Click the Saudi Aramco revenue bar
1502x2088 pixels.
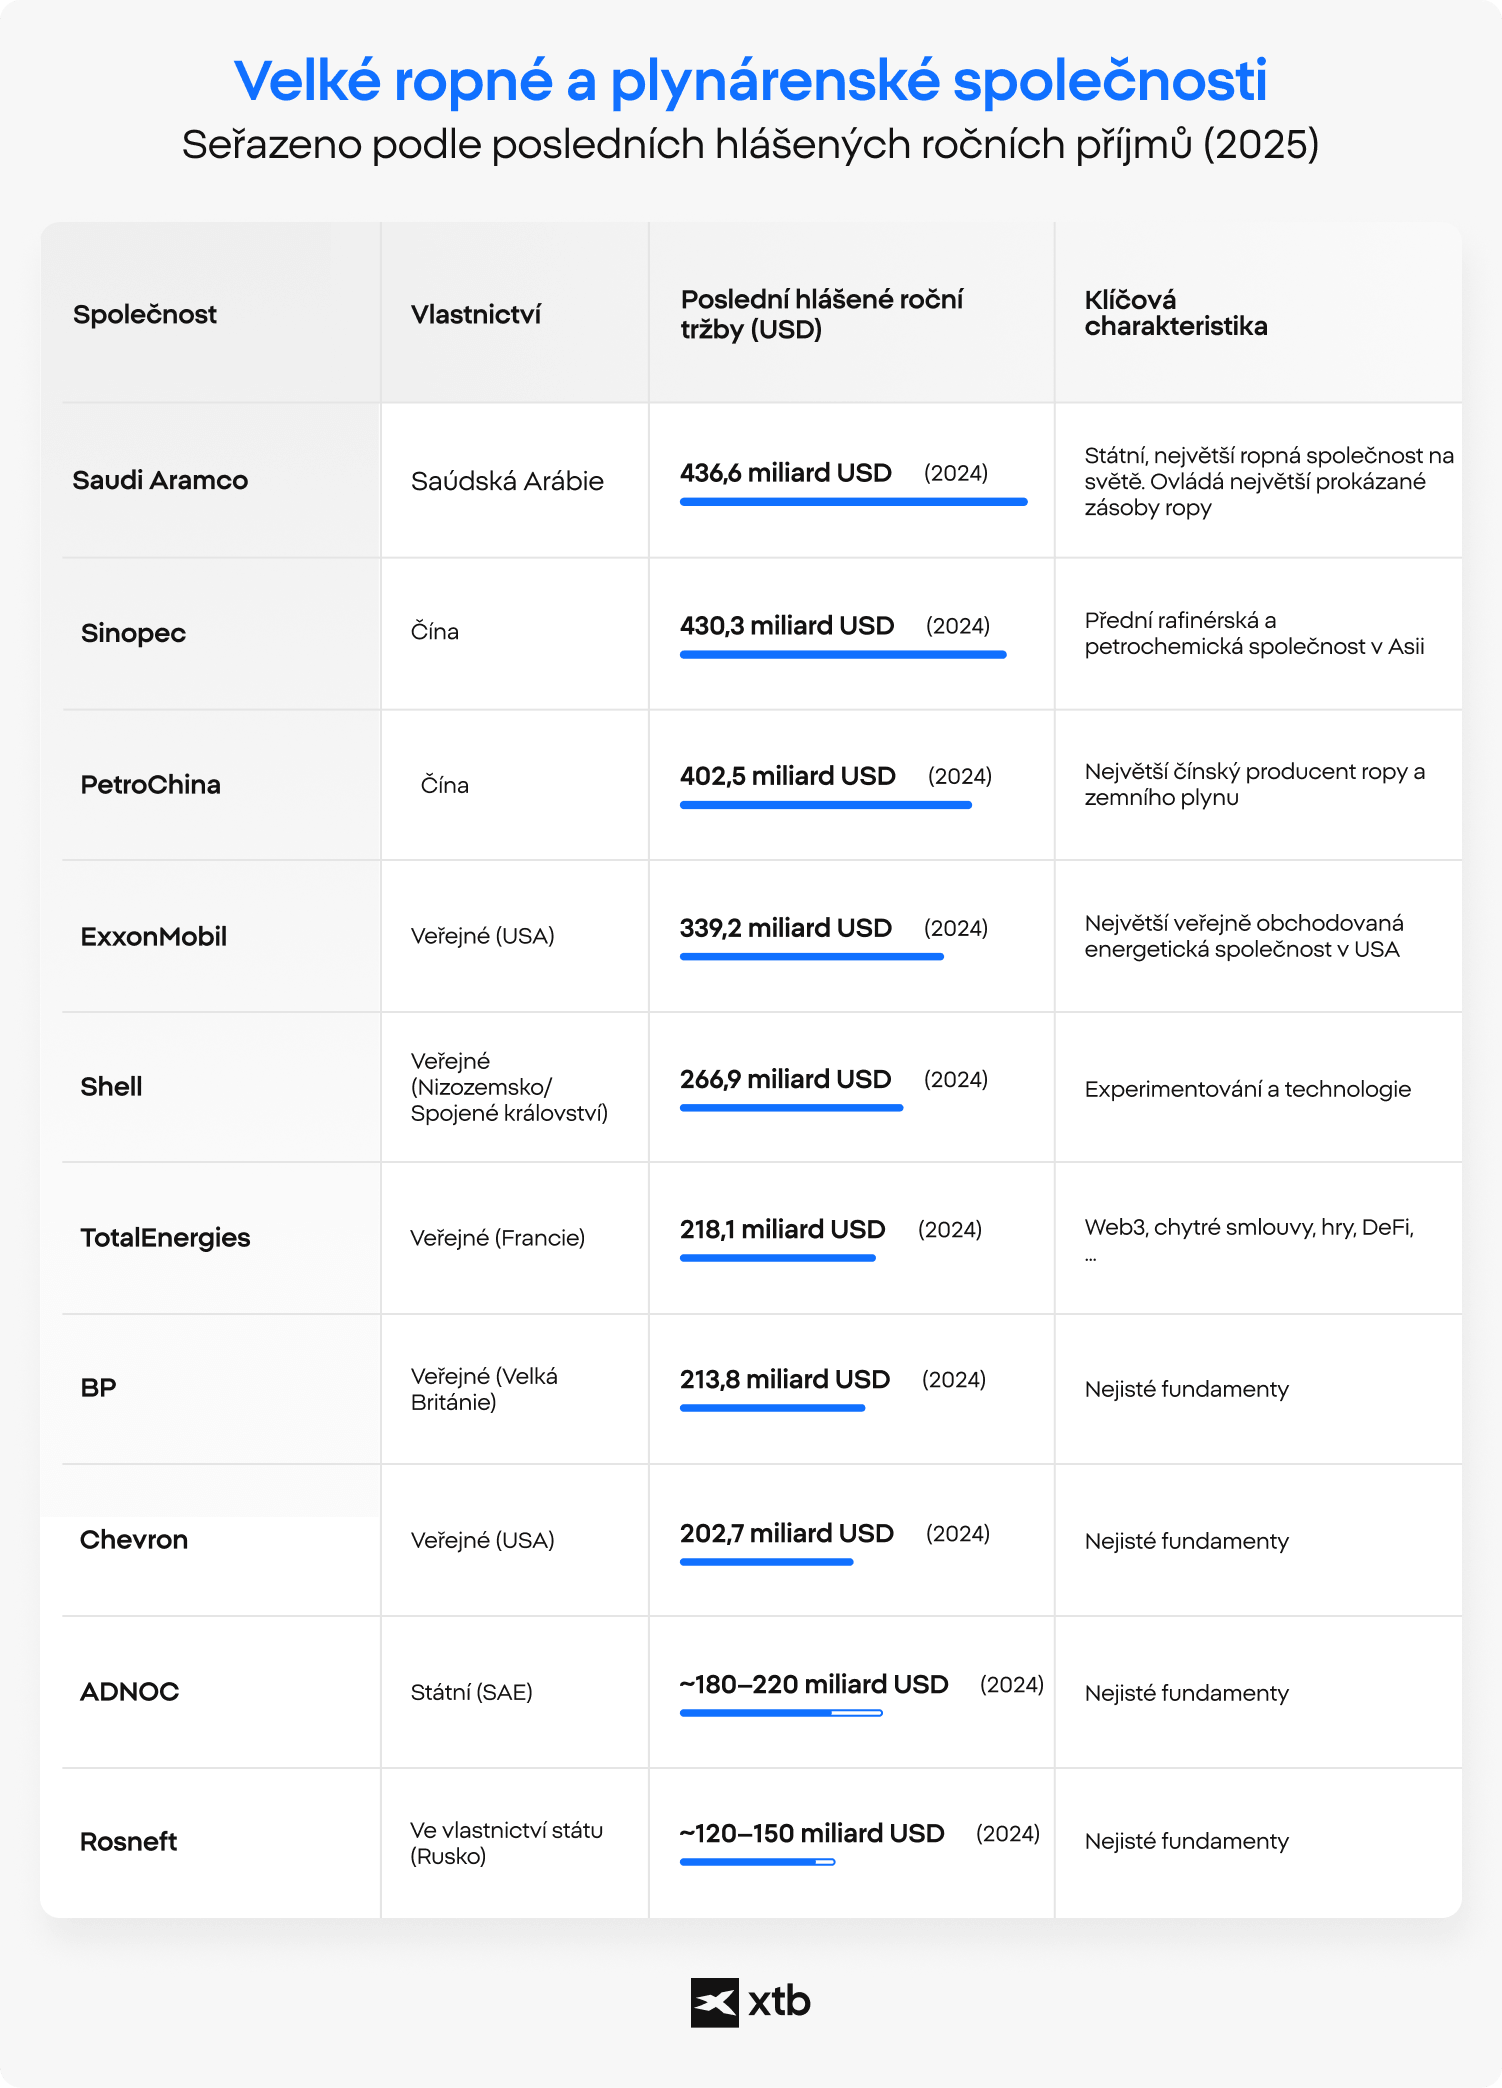pos(854,502)
